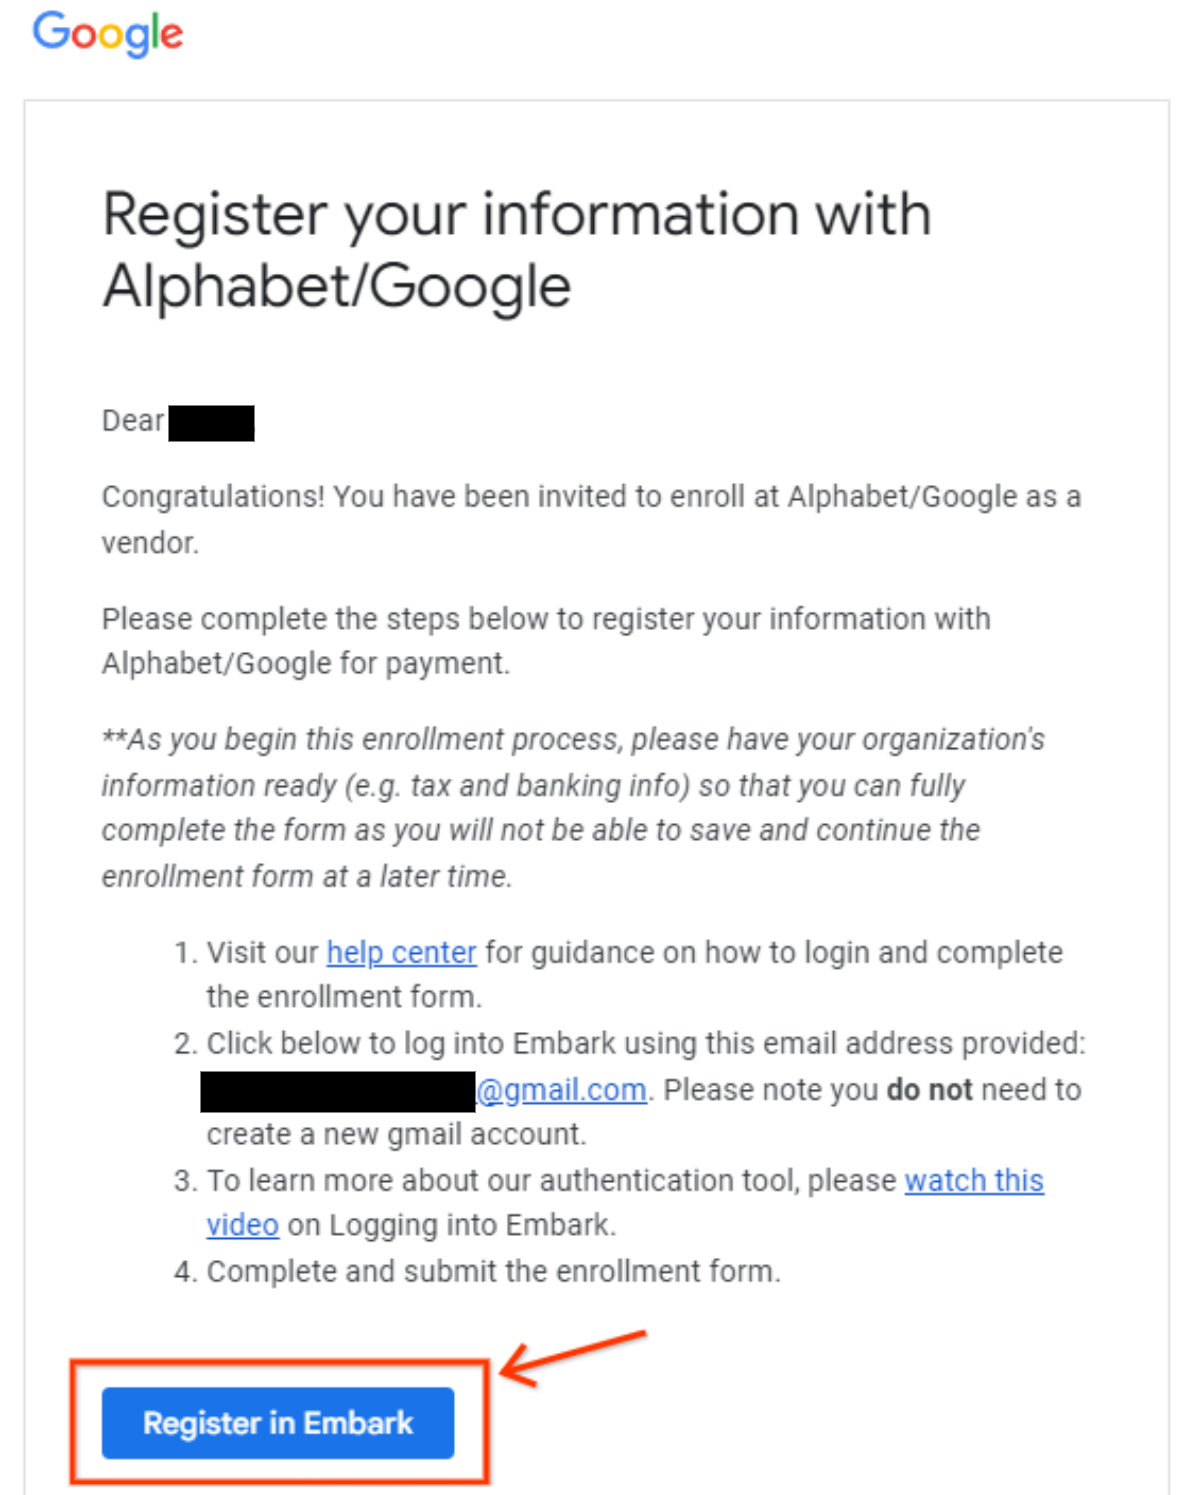Click step 4 "Complete and submit" text
The image size is (1202, 1495).
coord(493,1272)
